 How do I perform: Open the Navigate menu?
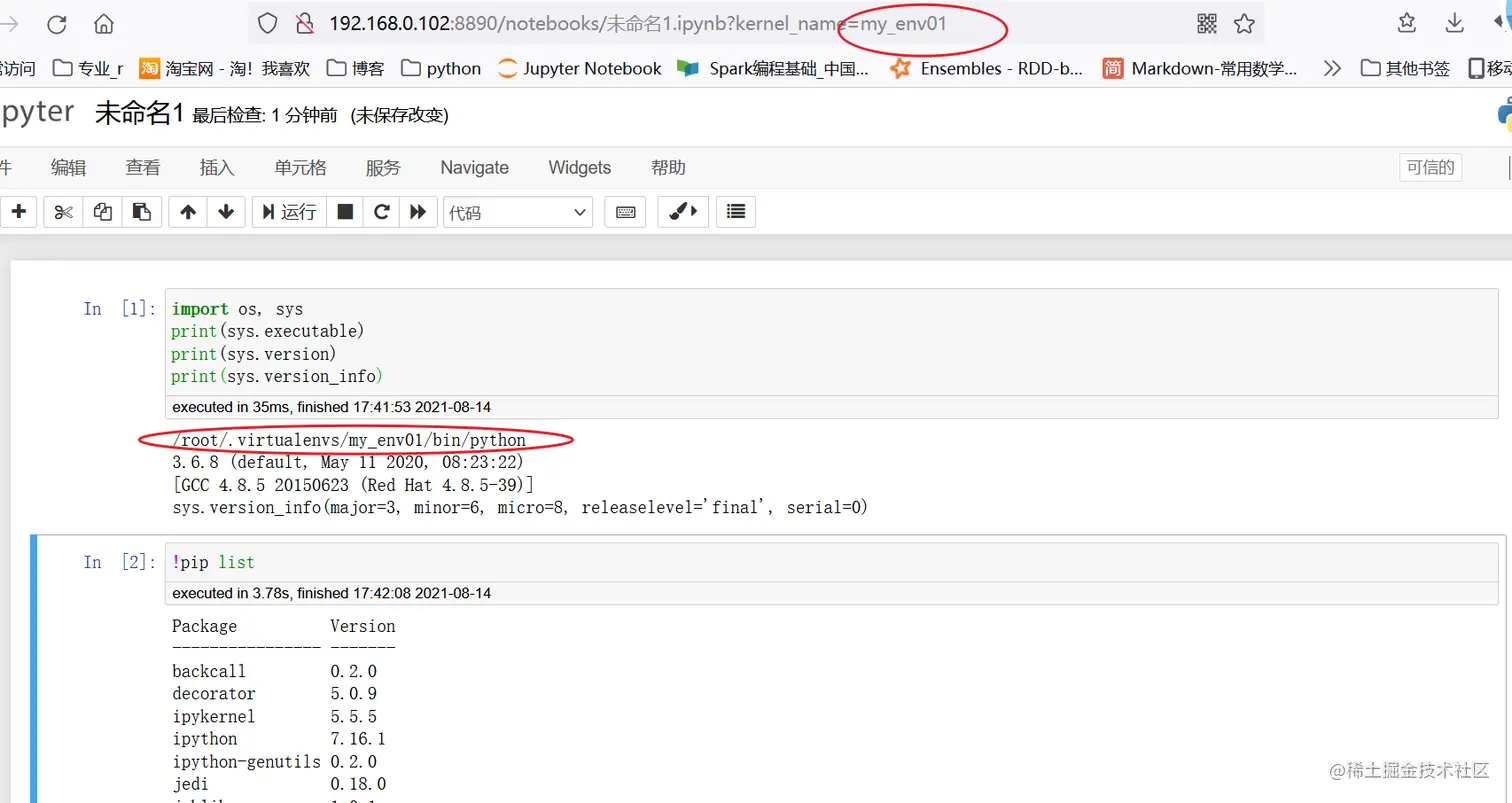tap(475, 167)
